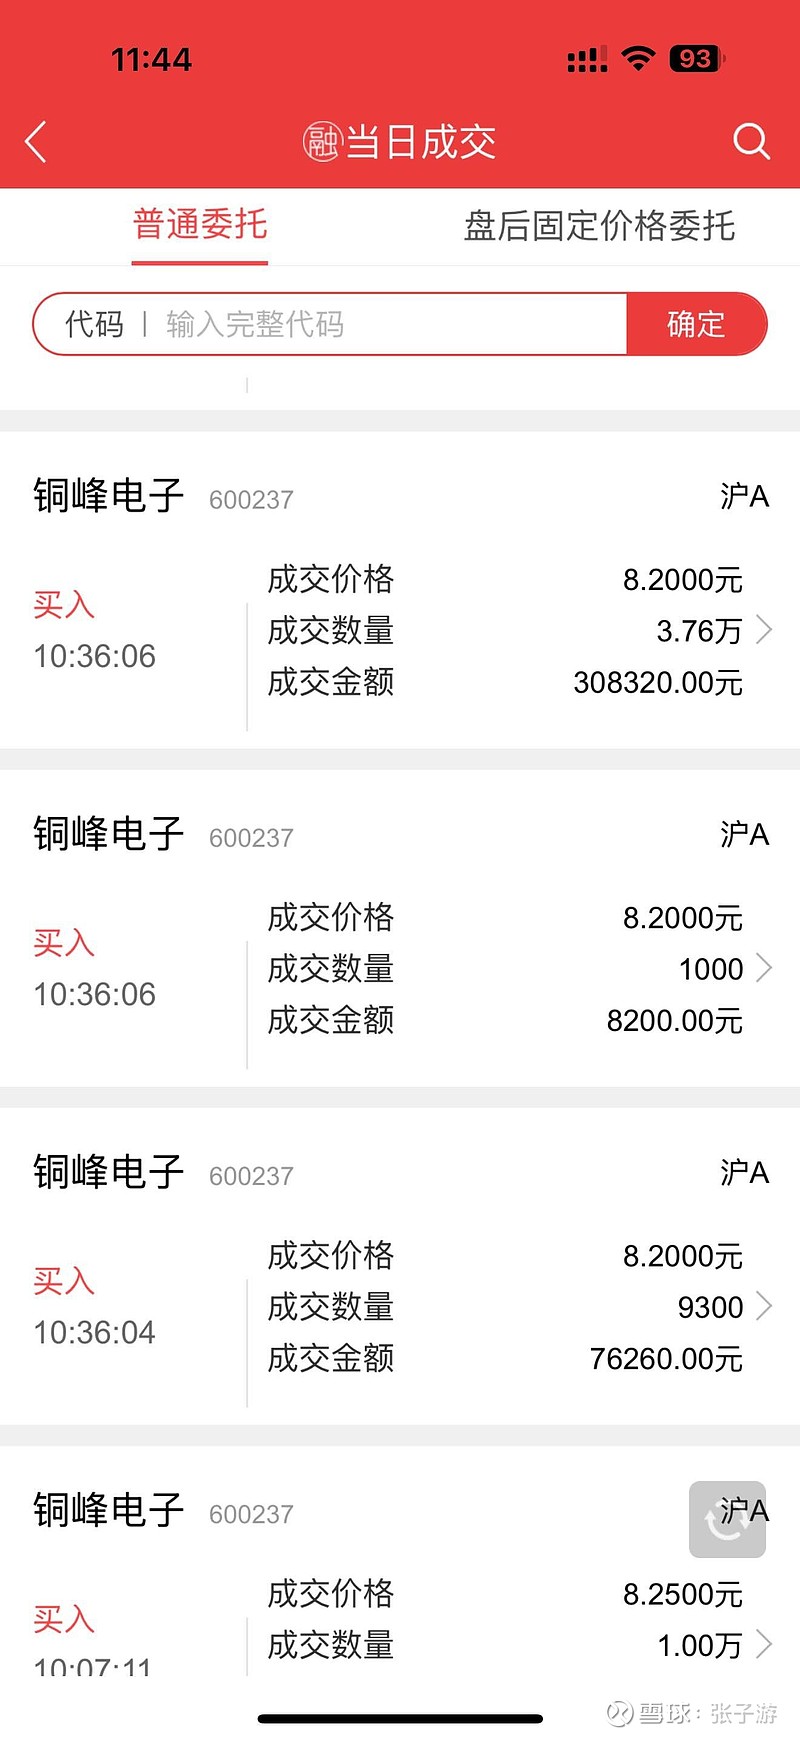Viewport: 800px width, 1738px height.
Task: Tap the floating refresh icon
Action: tap(727, 1519)
